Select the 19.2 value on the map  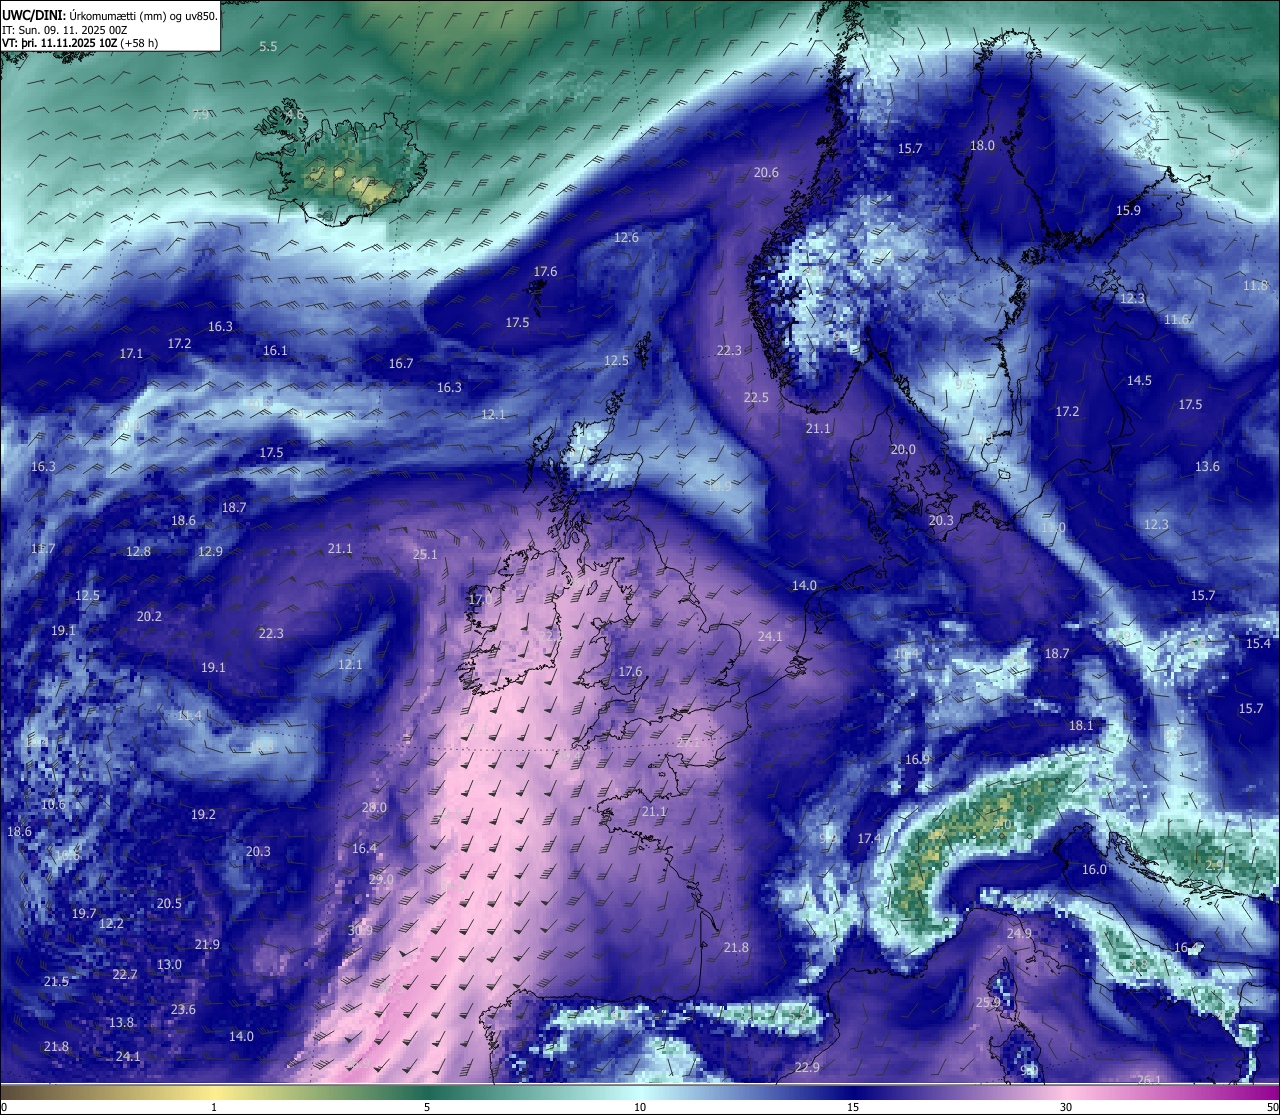pyautogui.click(x=203, y=815)
